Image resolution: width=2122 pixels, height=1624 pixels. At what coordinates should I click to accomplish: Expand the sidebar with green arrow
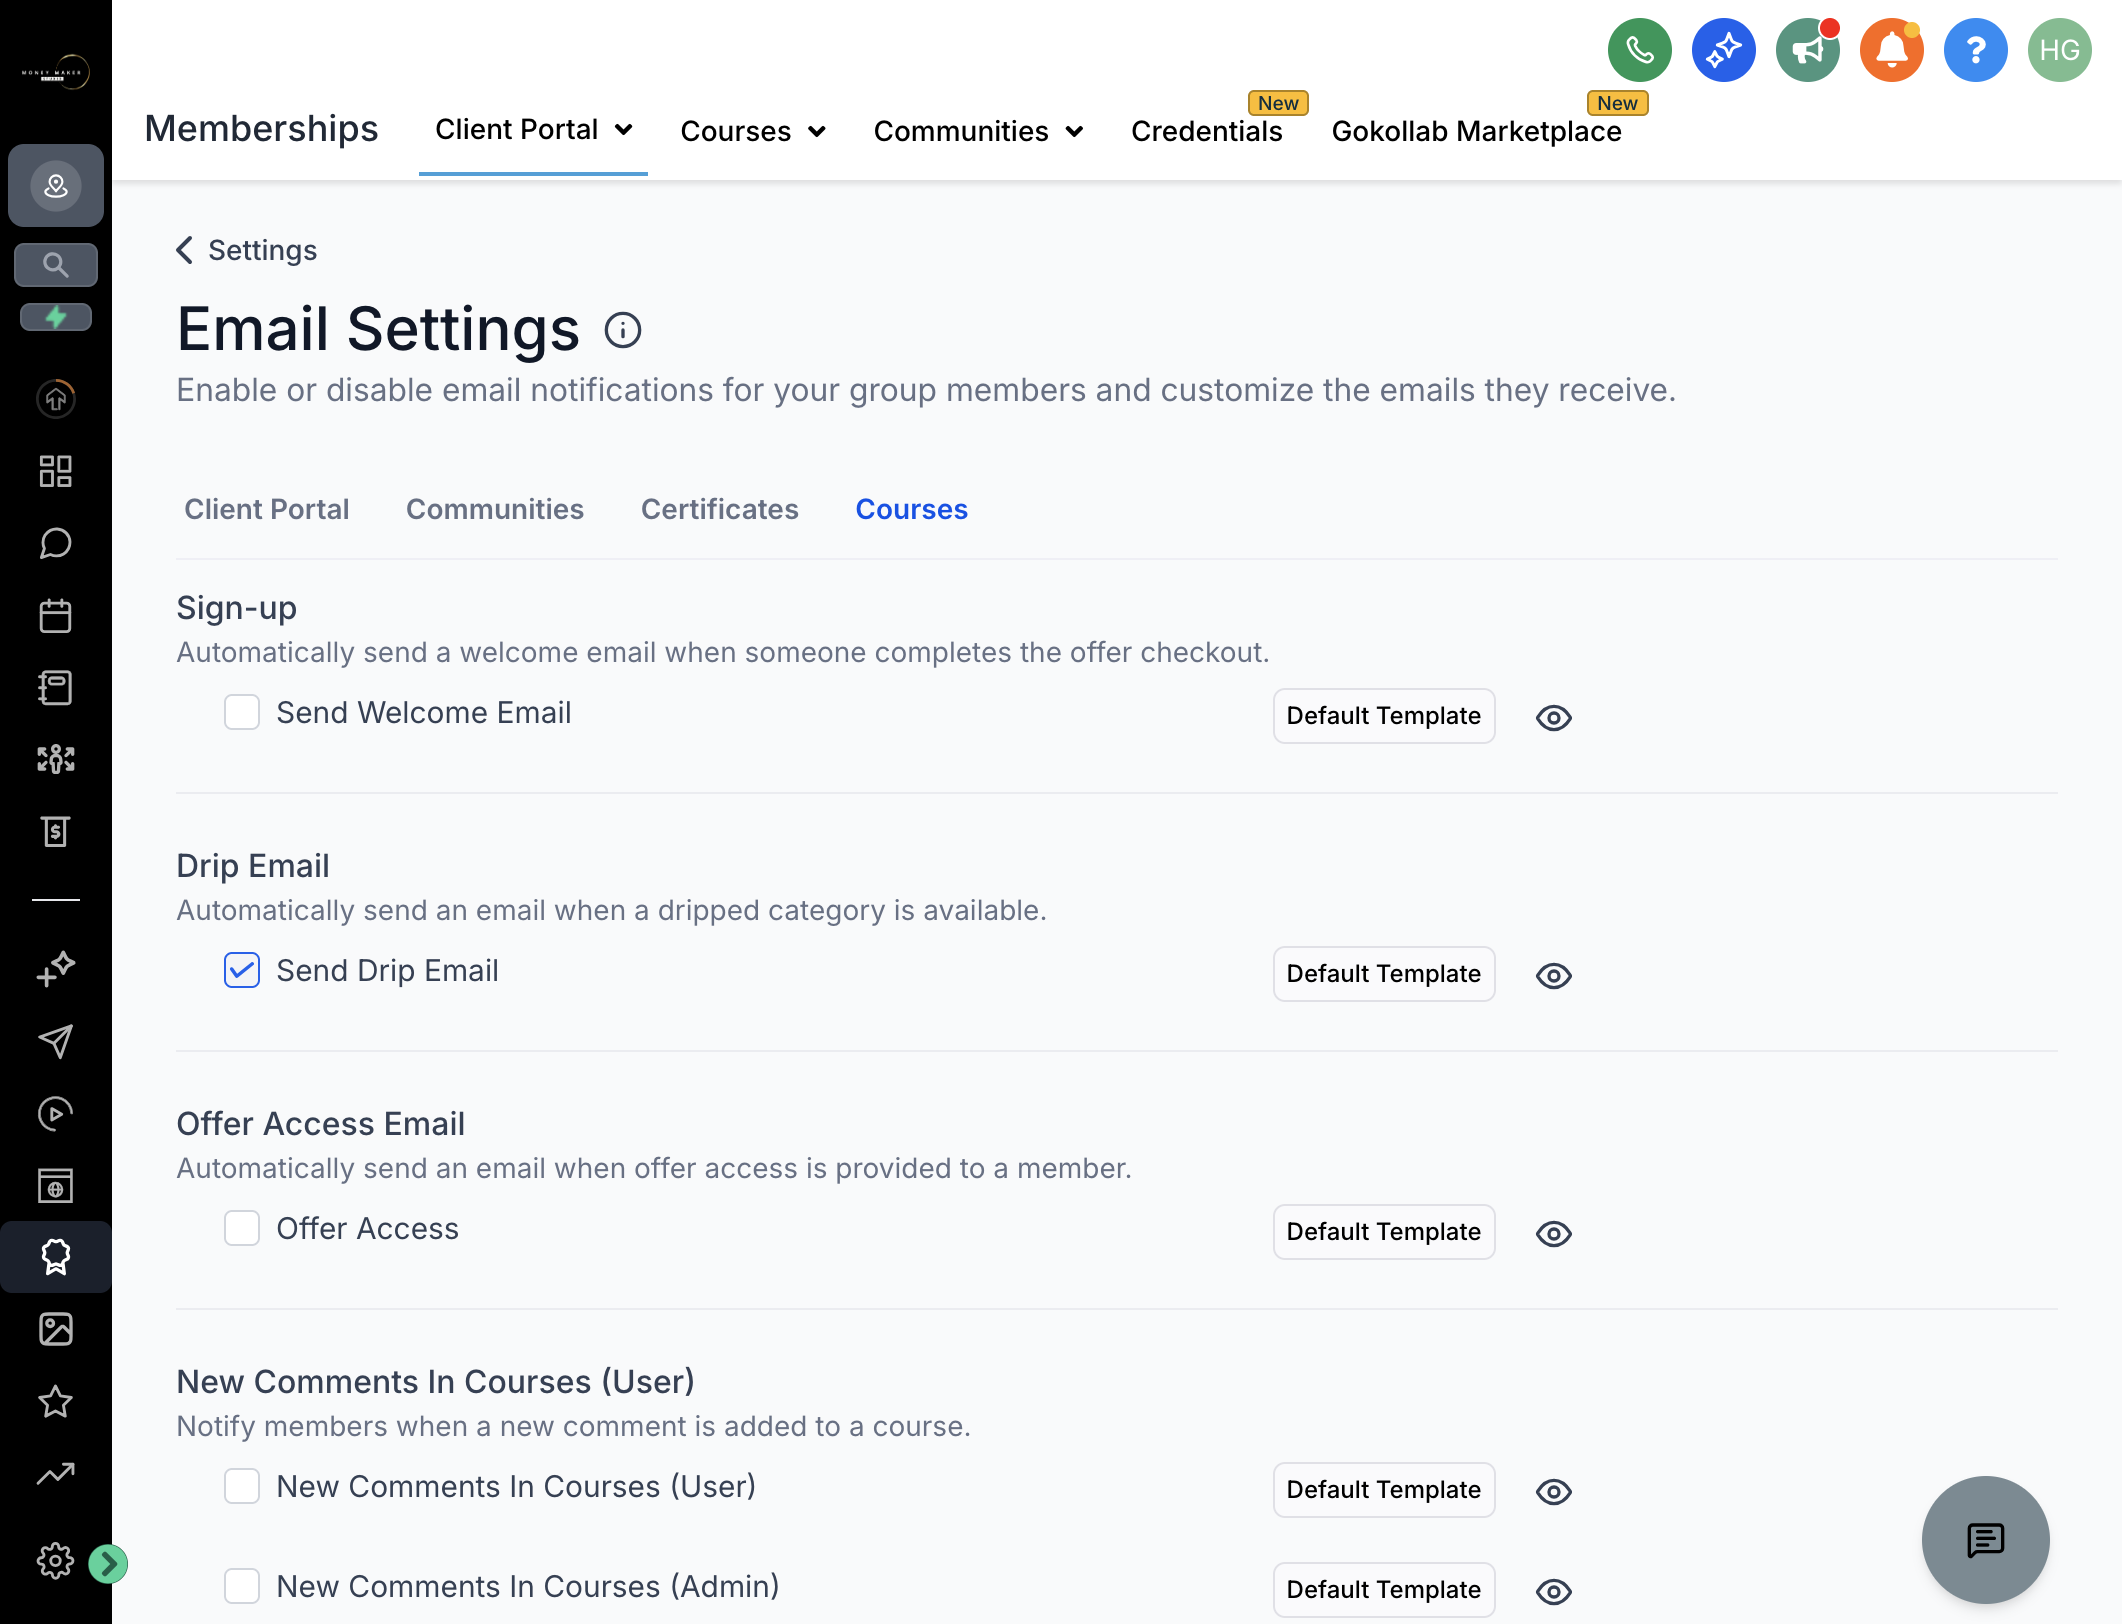[108, 1563]
